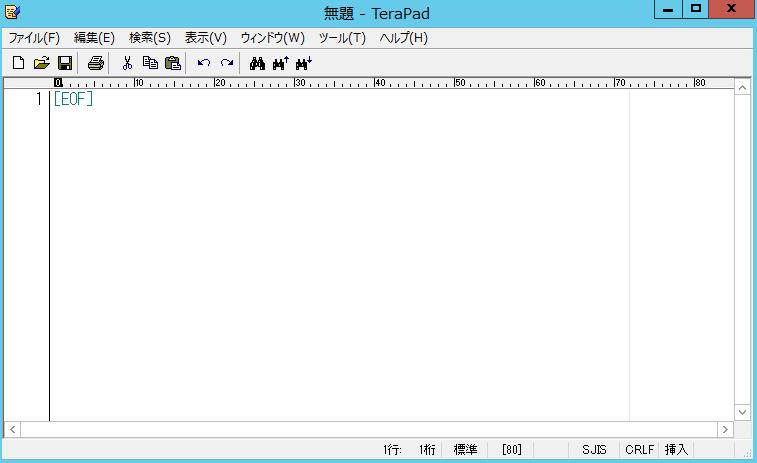This screenshot has width=757, height=463.
Task: Undo the last edit with the undo arrow
Action: click(x=204, y=63)
